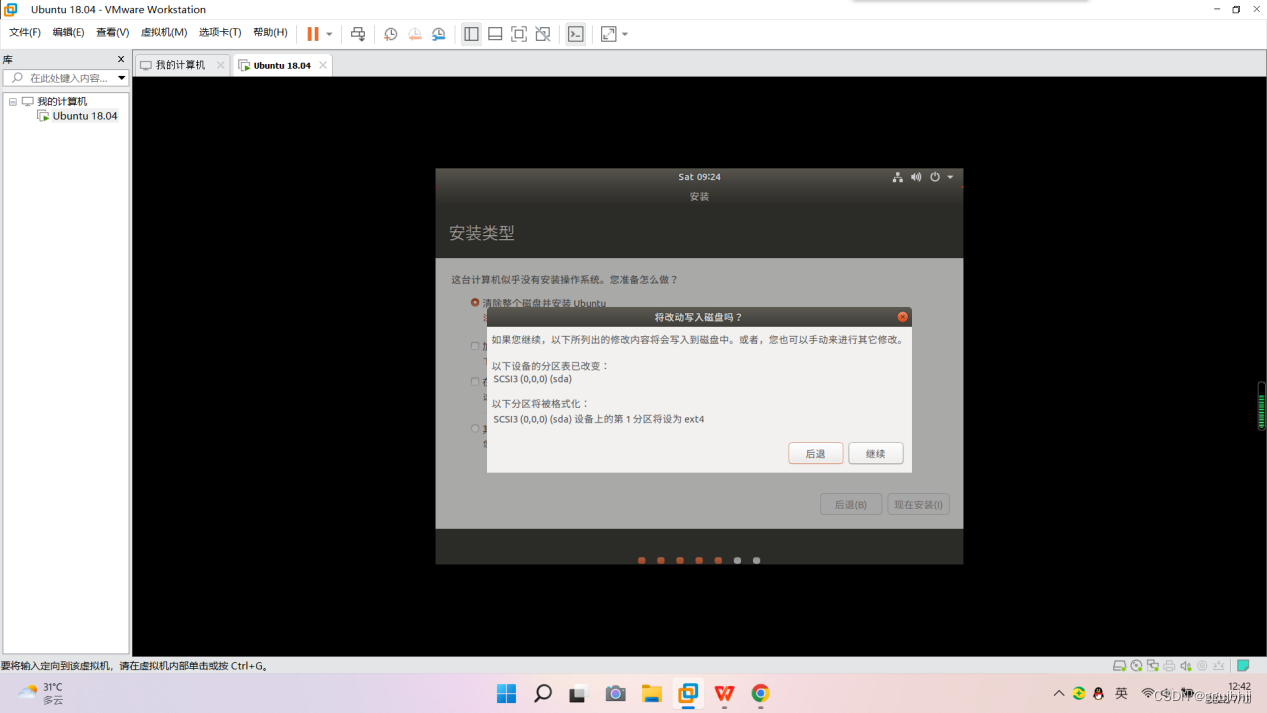Click the CD/DVD device status icon
Image resolution: width=1267 pixels, height=713 pixels.
[x=1136, y=666]
